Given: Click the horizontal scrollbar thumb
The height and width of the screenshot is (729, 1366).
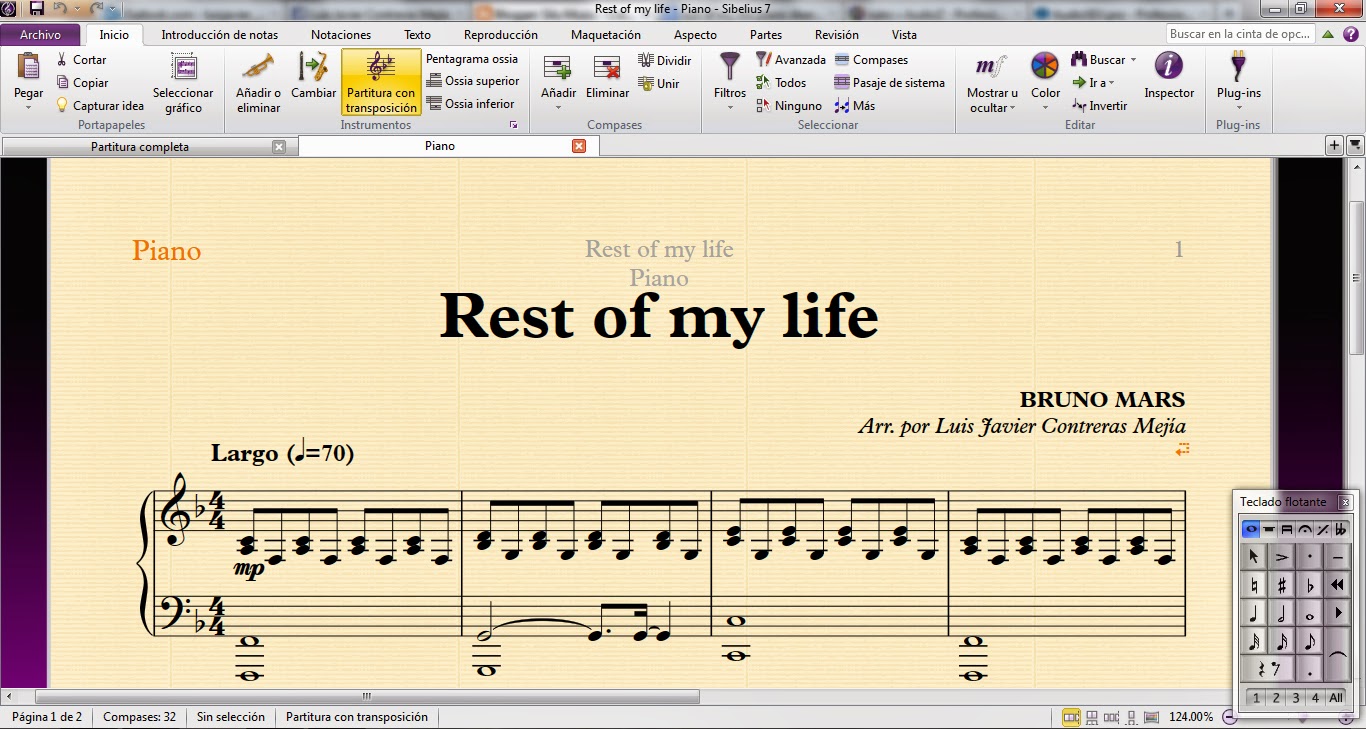Looking at the screenshot, I should pyautogui.click(x=367, y=696).
